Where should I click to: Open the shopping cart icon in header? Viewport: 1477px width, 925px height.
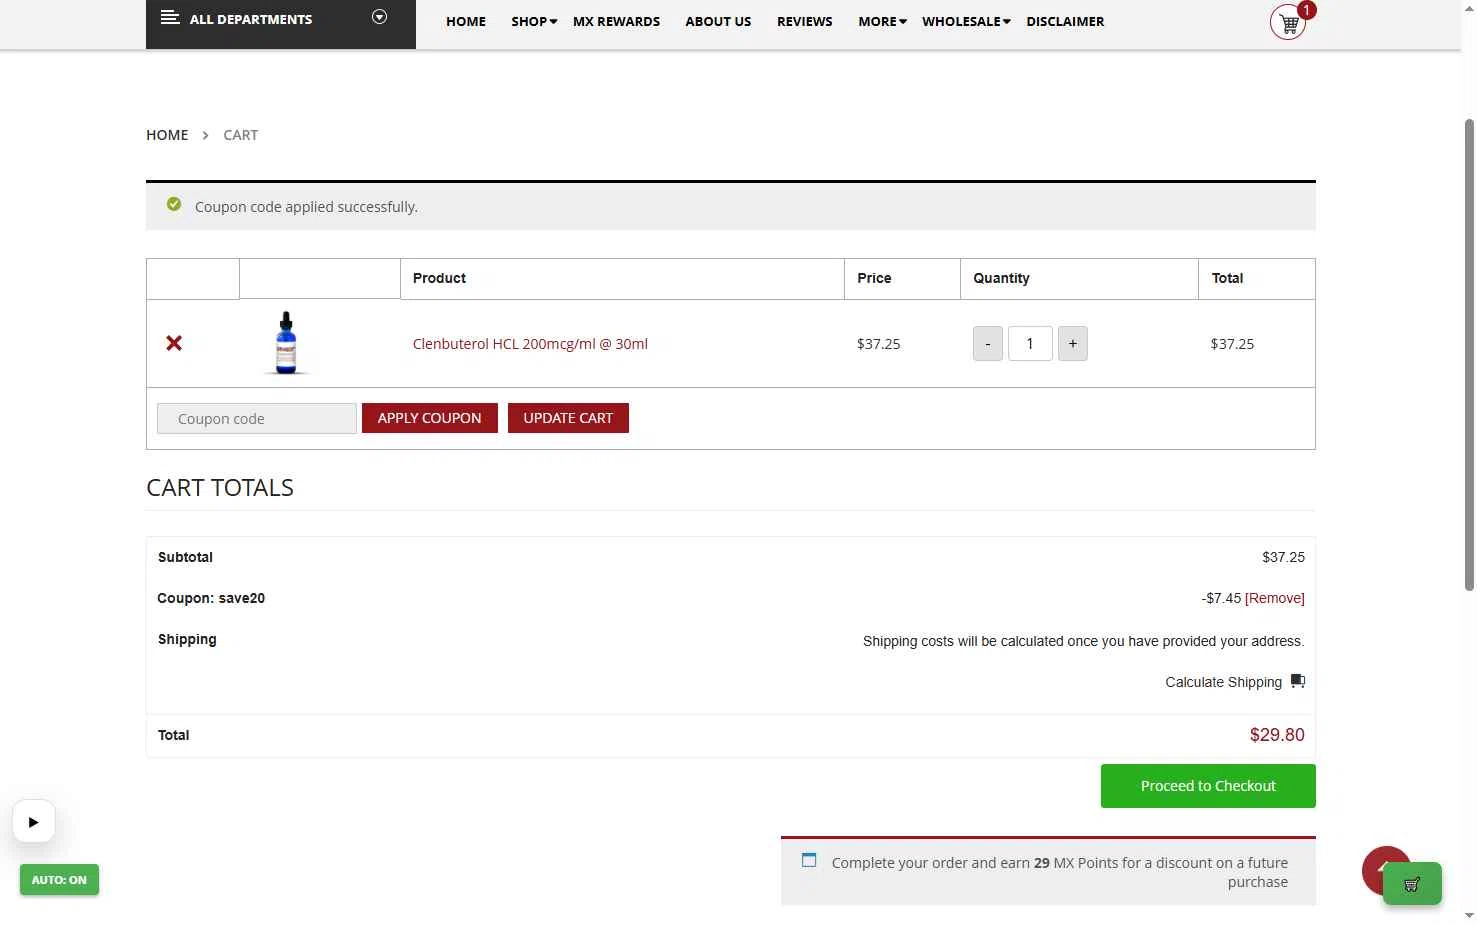pyautogui.click(x=1288, y=23)
